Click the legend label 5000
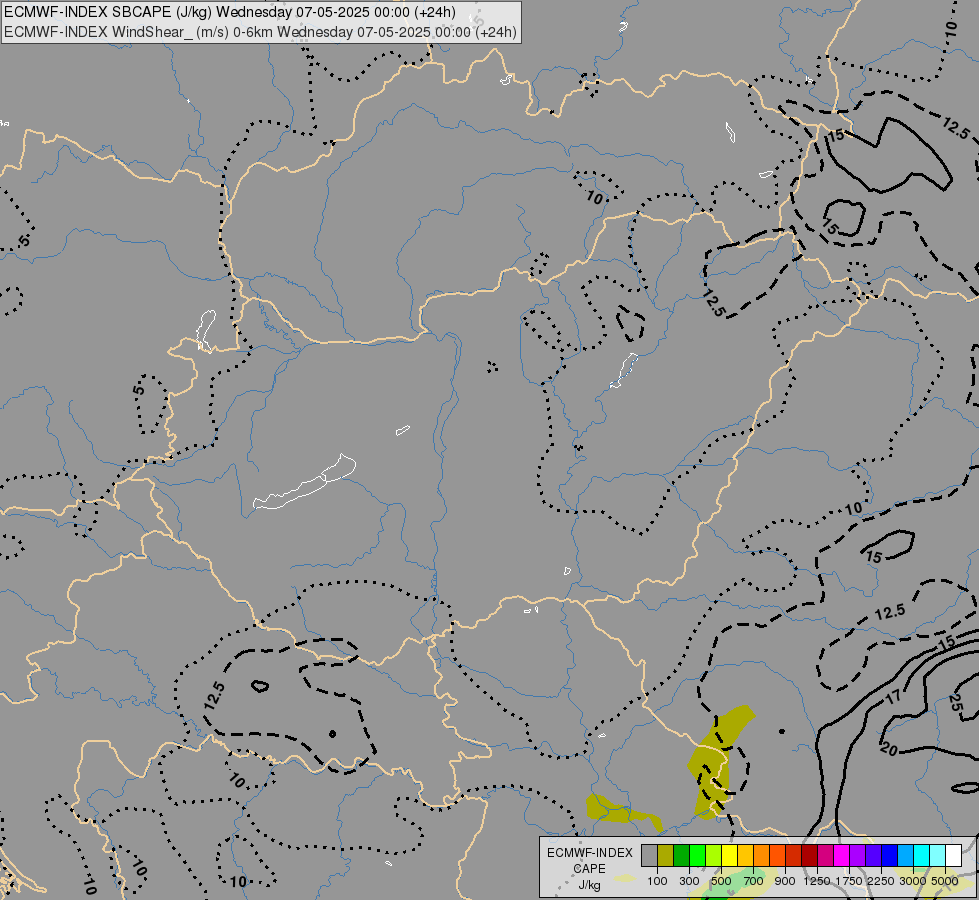This screenshot has height=900, width=979. pos(945,881)
